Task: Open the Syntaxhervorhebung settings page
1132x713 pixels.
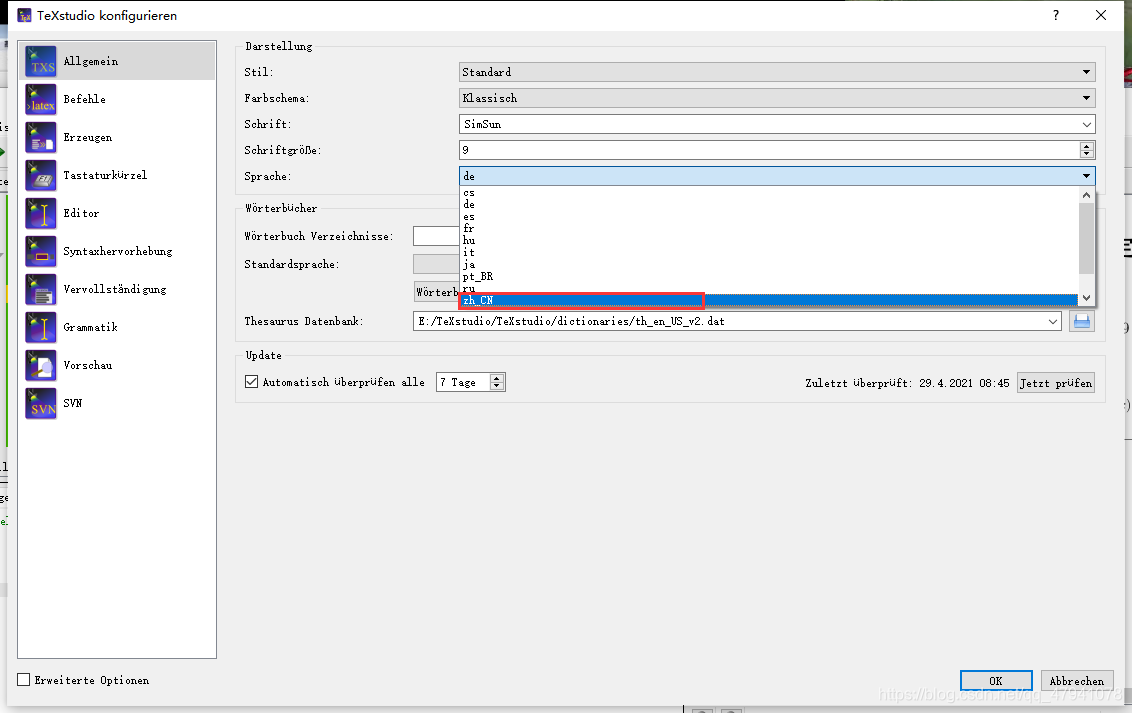Action: tap(118, 251)
